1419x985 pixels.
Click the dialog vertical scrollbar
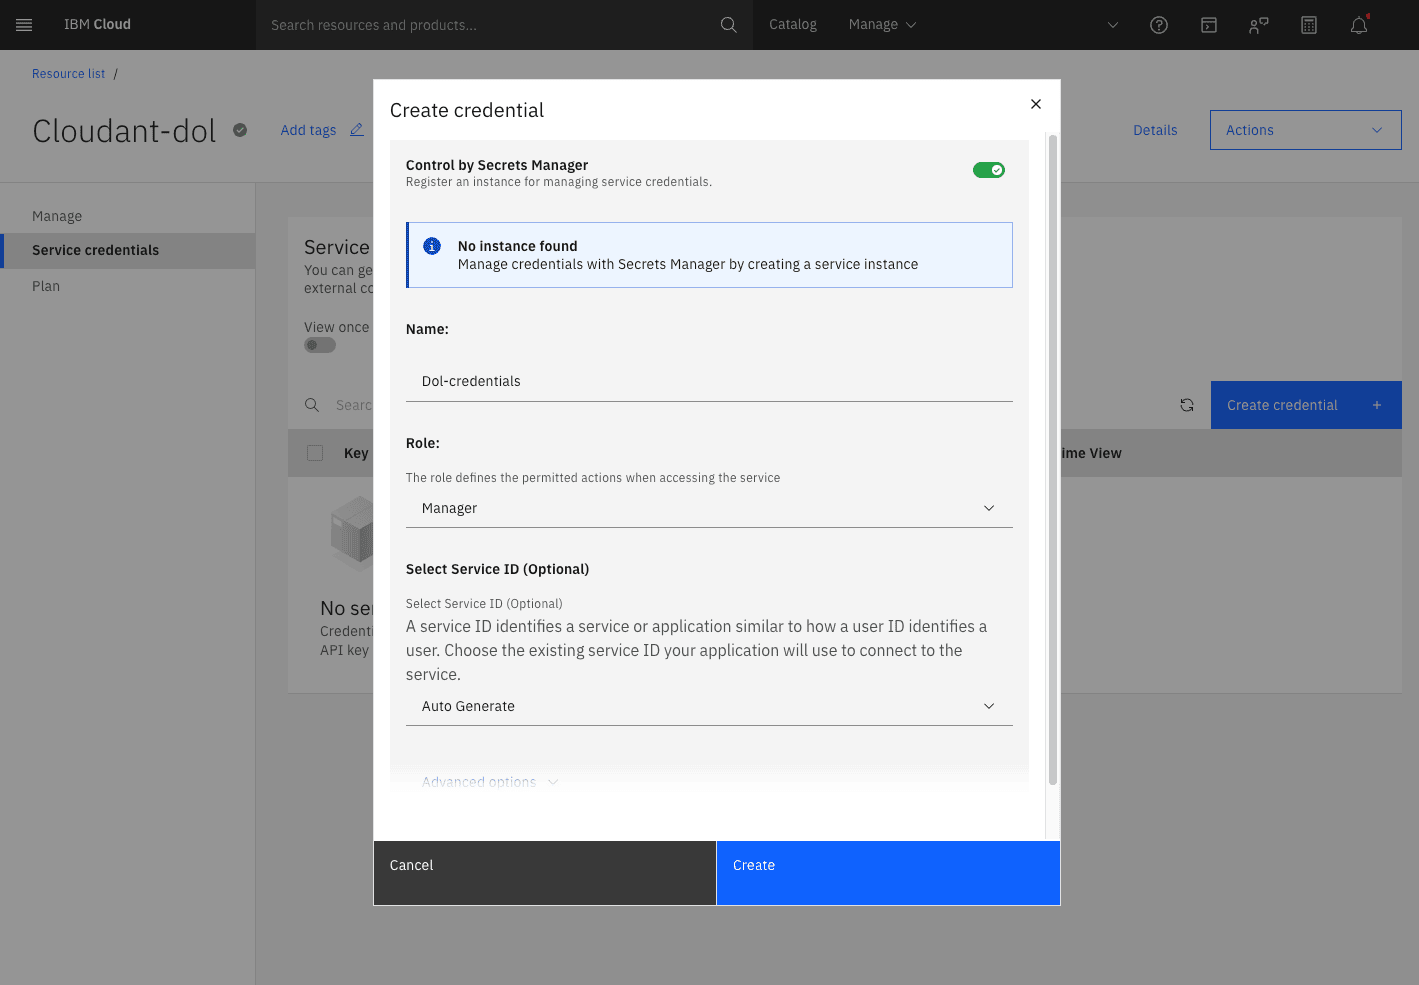(x=1052, y=460)
